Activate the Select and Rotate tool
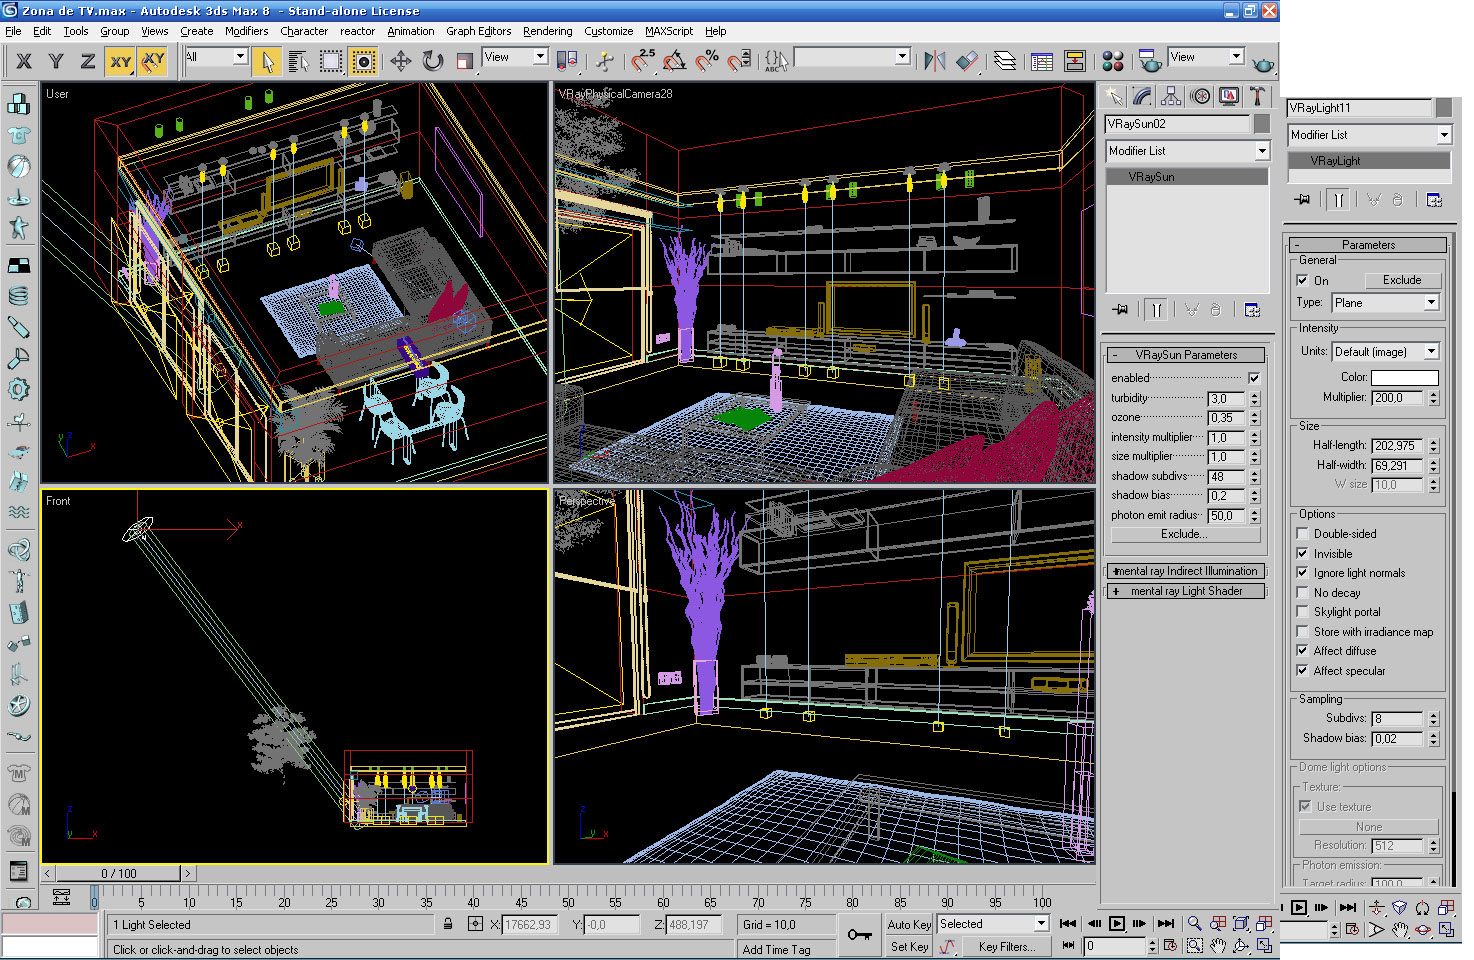Screen dimensions: 1474x960 pos(433,62)
